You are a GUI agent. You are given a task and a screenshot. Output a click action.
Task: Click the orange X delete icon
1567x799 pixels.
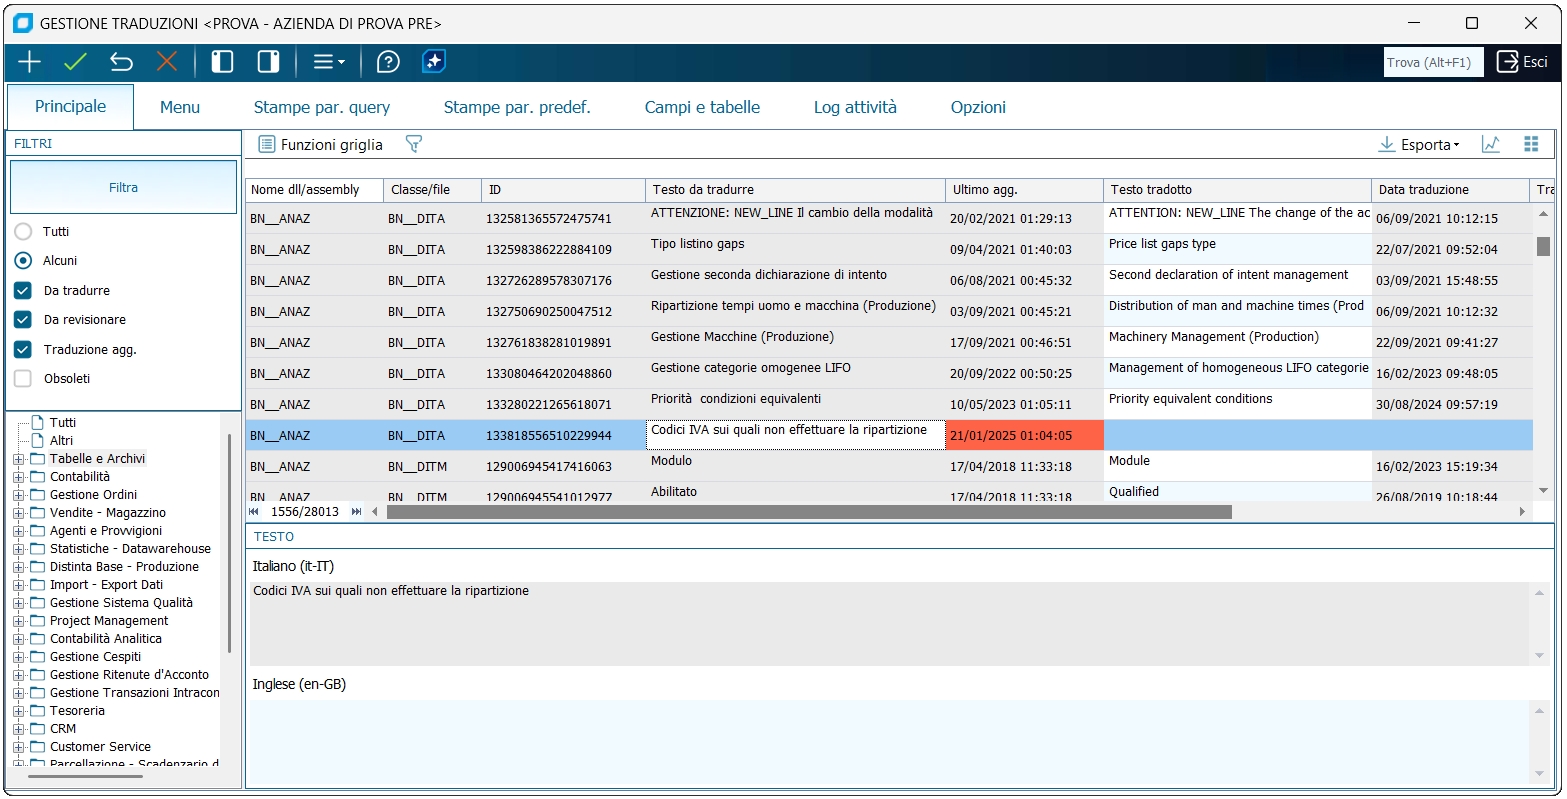click(x=167, y=62)
